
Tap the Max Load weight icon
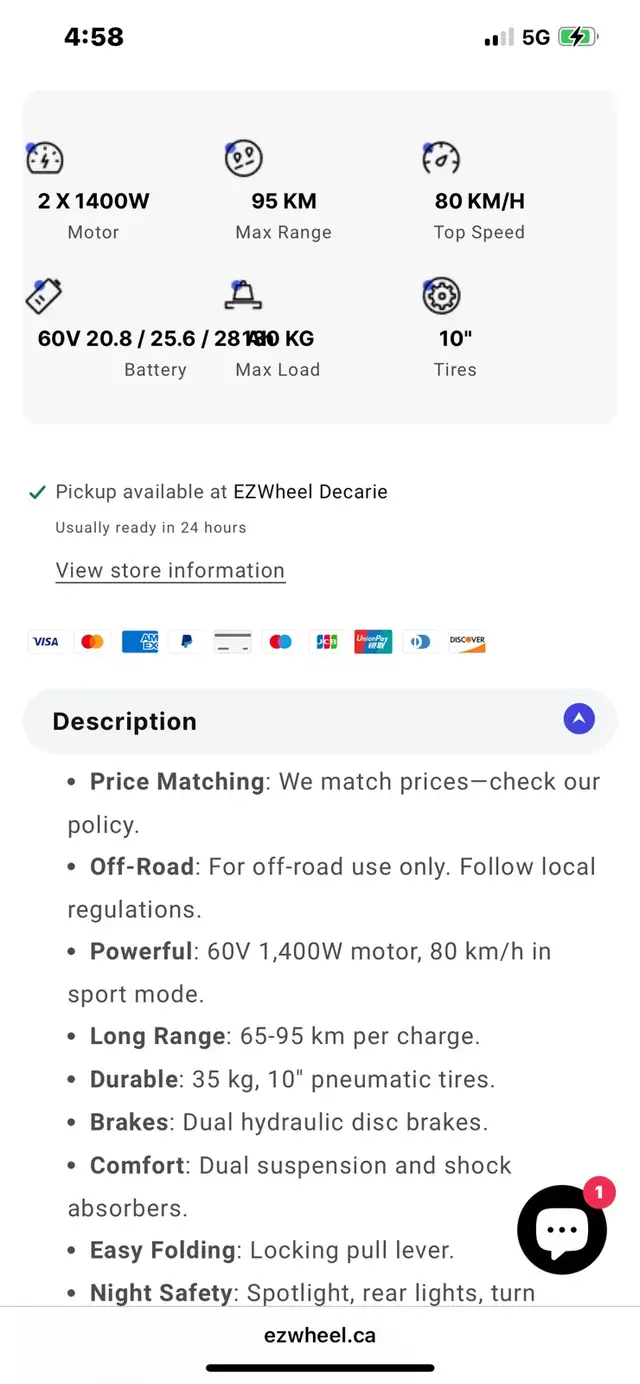point(243,296)
